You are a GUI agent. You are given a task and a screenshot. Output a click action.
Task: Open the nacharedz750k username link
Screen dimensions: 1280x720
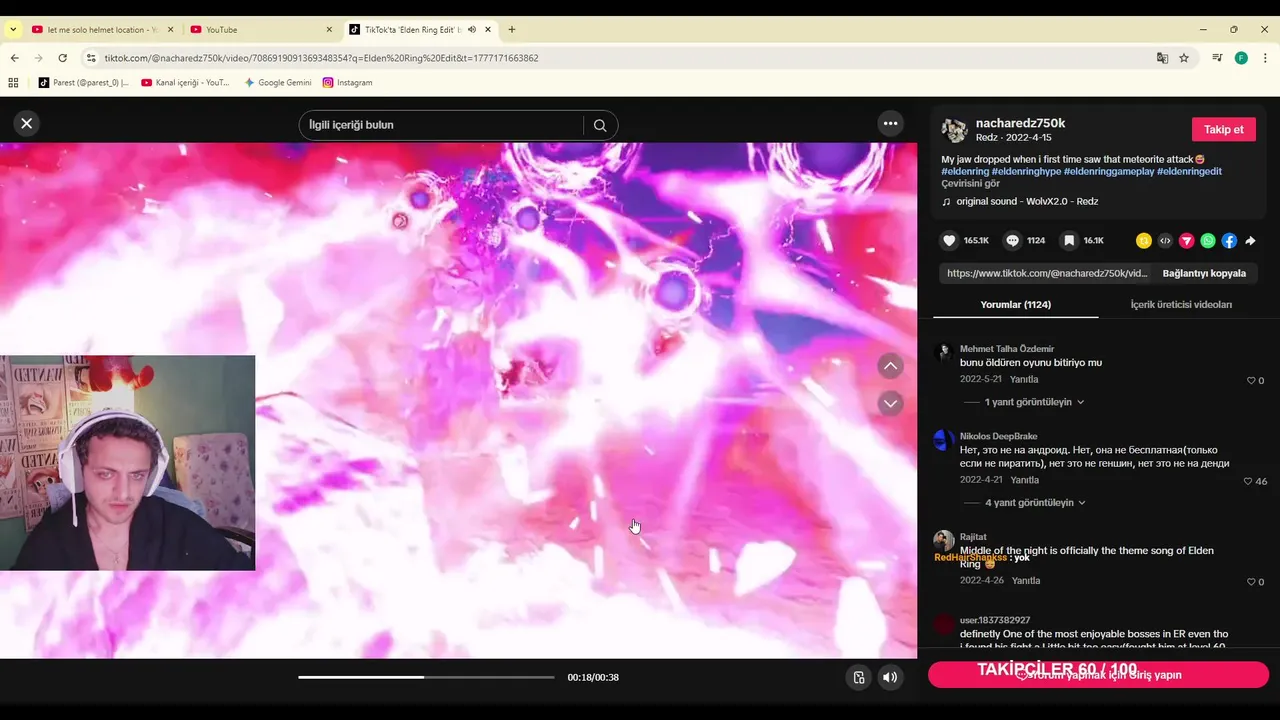coord(1020,123)
